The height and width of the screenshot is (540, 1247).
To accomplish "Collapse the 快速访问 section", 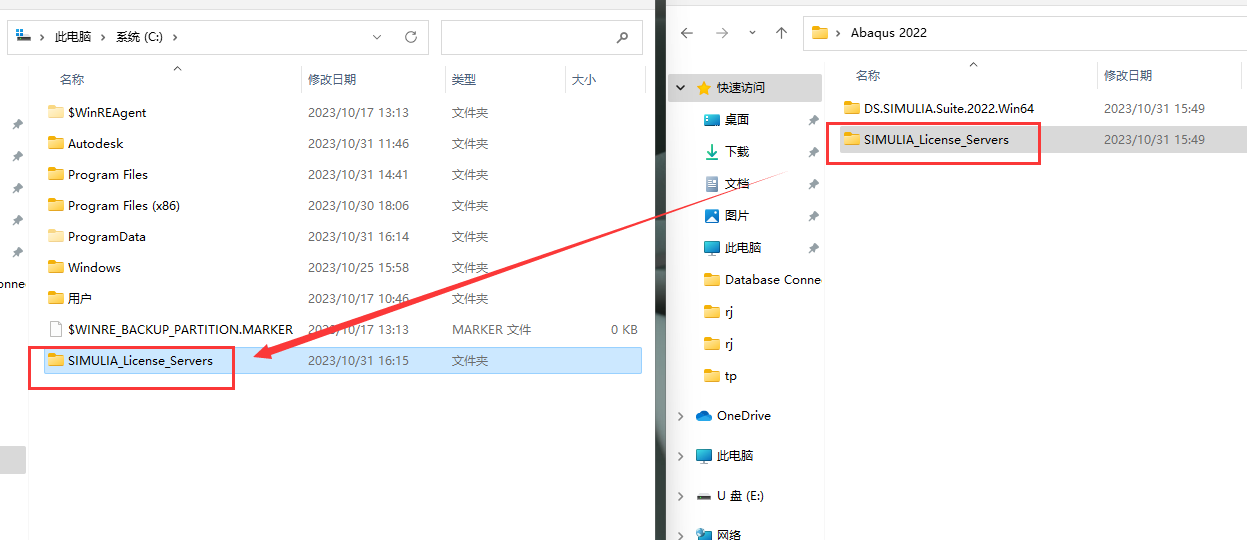I will point(681,88).
